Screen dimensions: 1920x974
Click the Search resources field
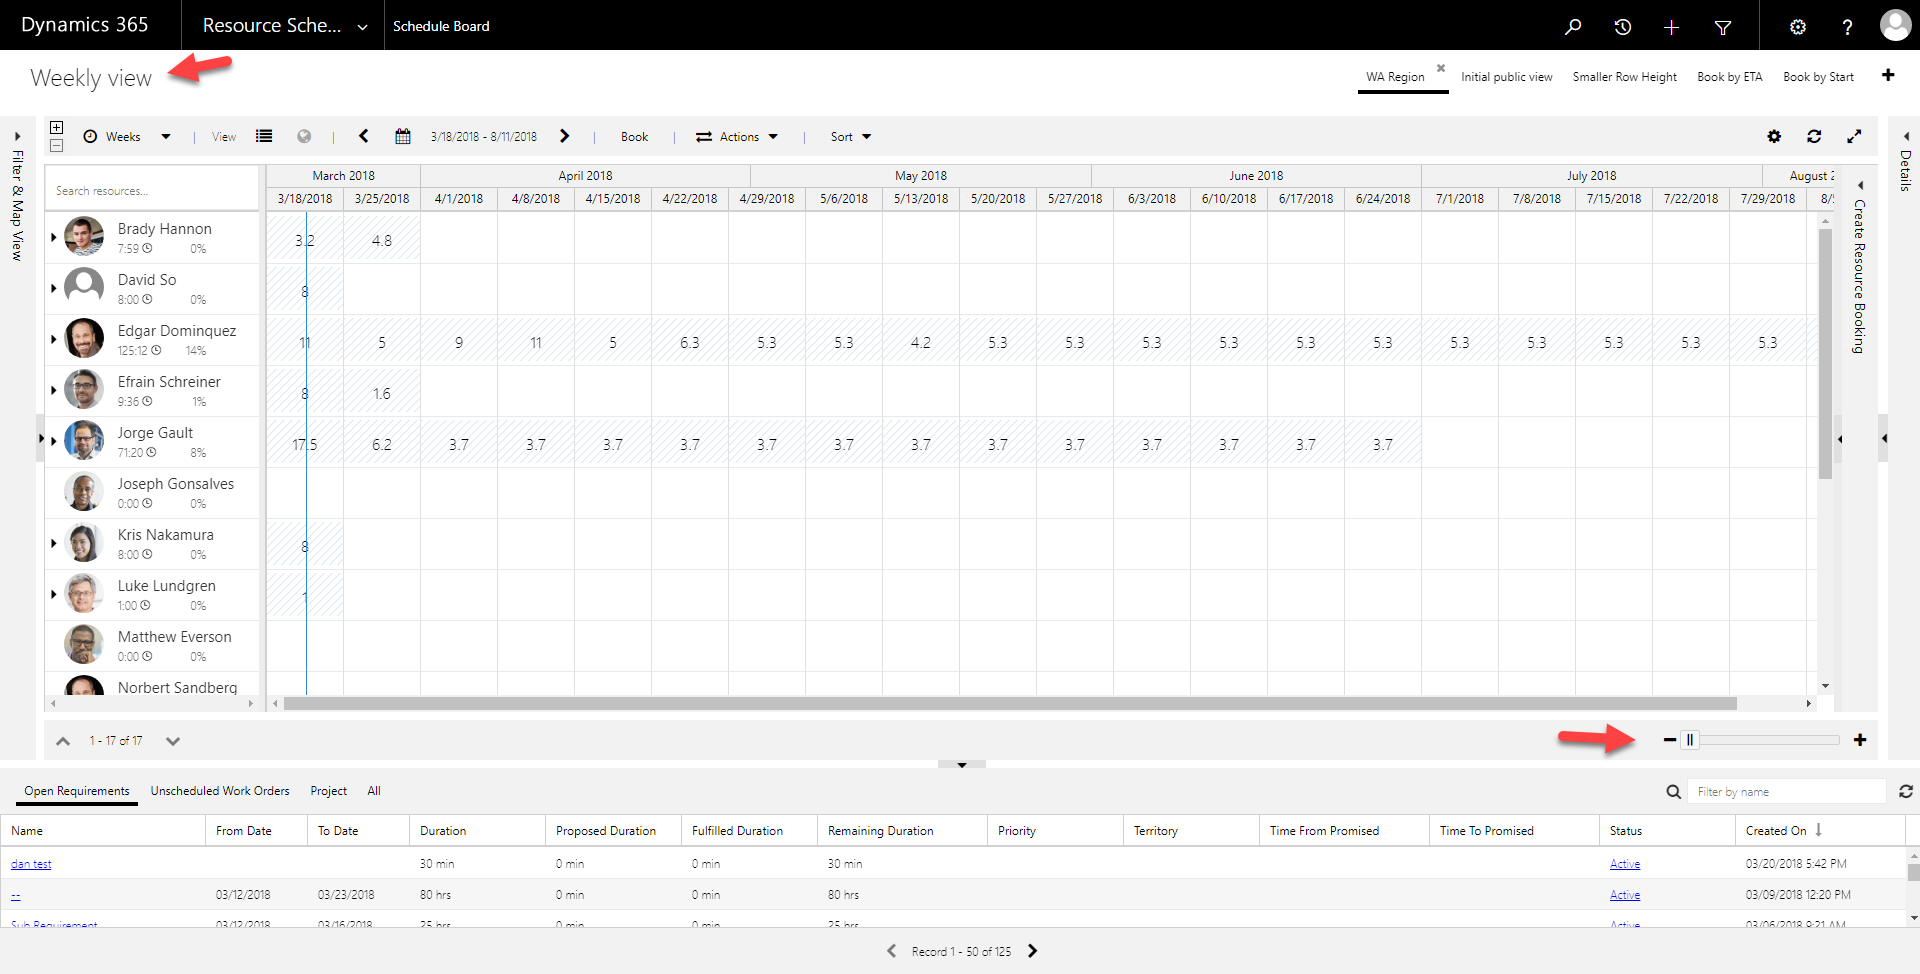pos(150,190)
